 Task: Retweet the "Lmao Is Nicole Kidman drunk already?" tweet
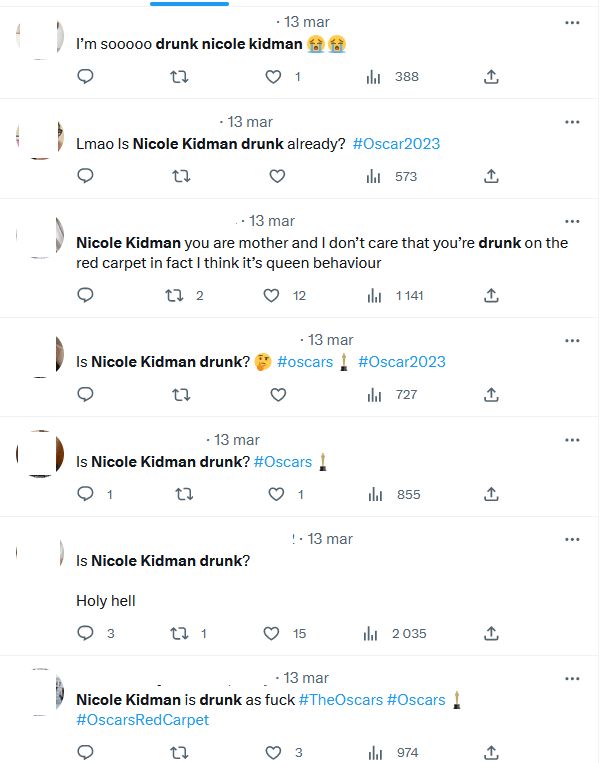coord(181,176)
